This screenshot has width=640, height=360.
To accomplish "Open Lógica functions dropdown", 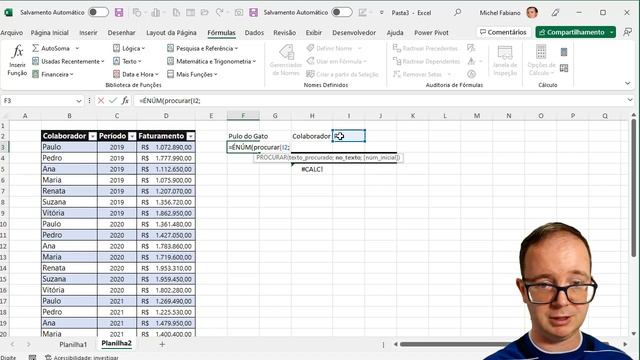I will [x=129, y=48].
